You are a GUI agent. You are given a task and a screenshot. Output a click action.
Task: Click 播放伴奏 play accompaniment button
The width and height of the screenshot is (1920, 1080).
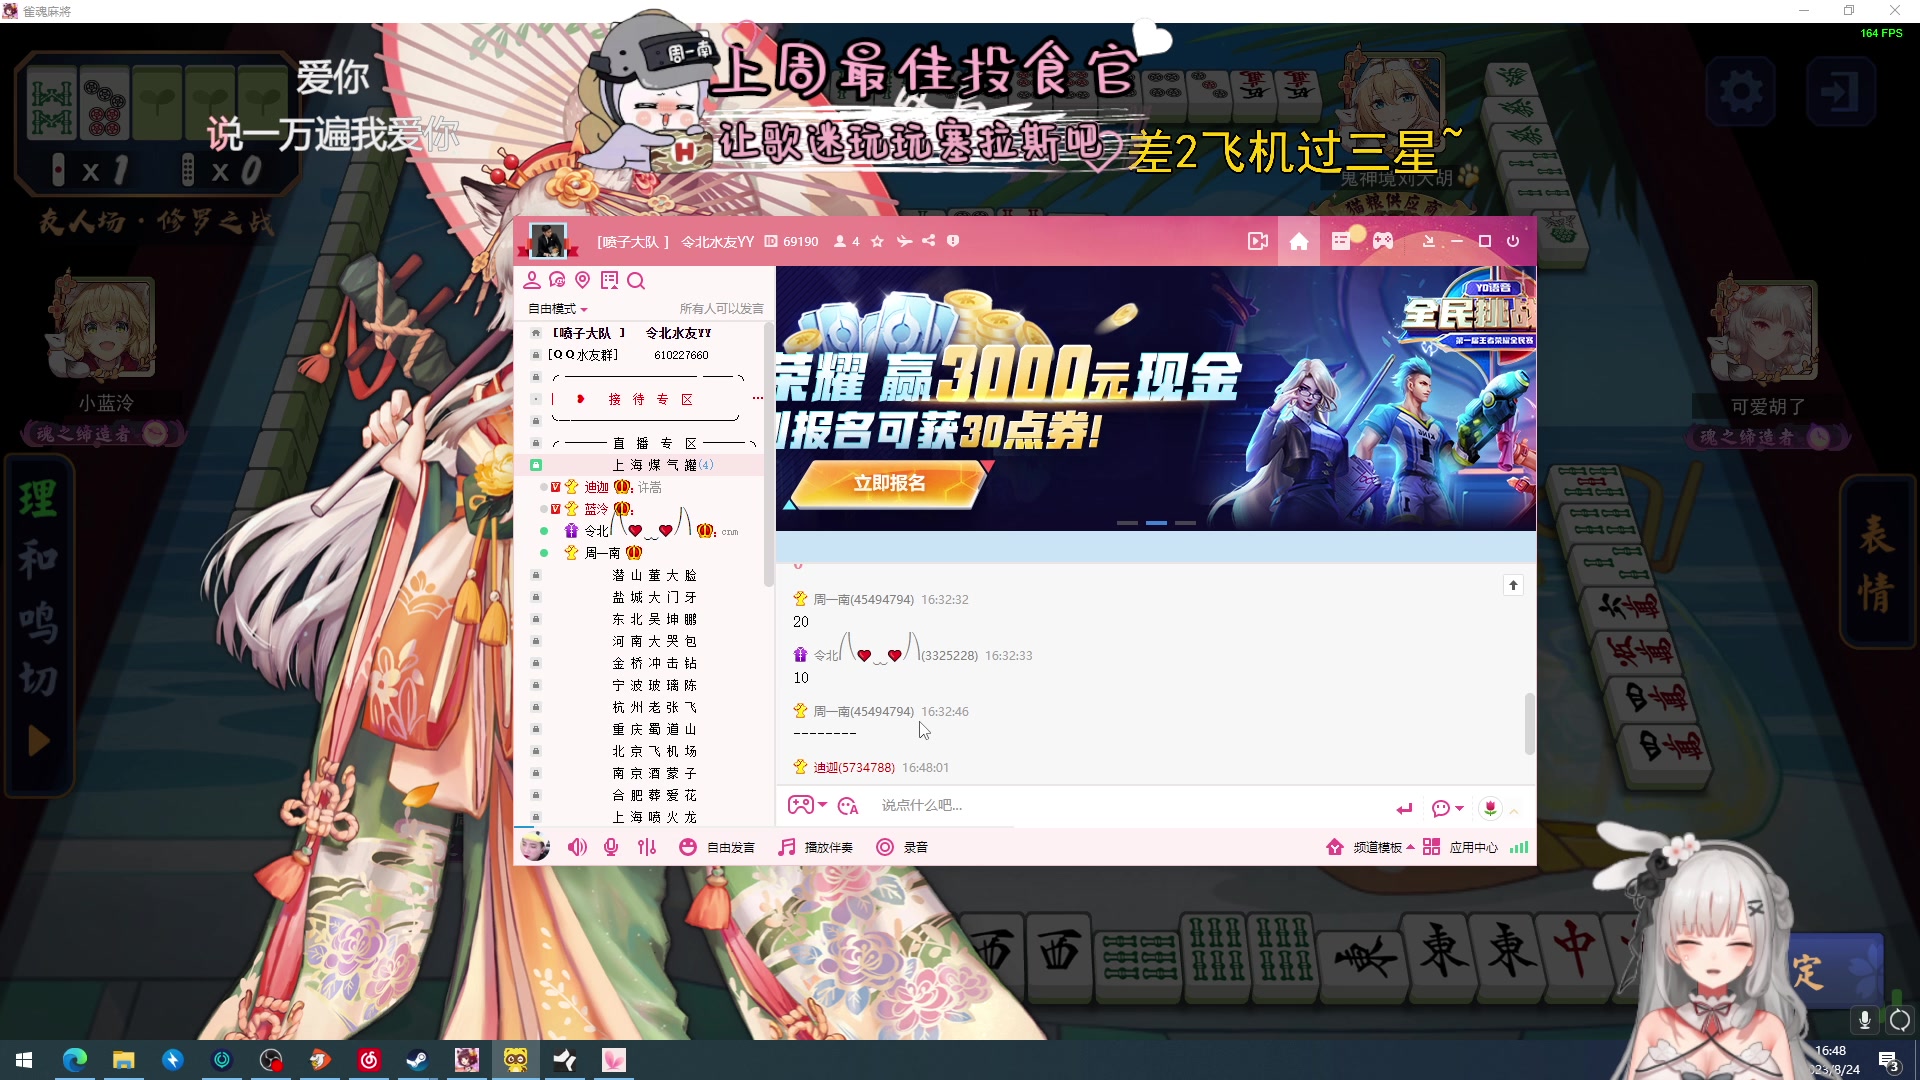point(816,847)
